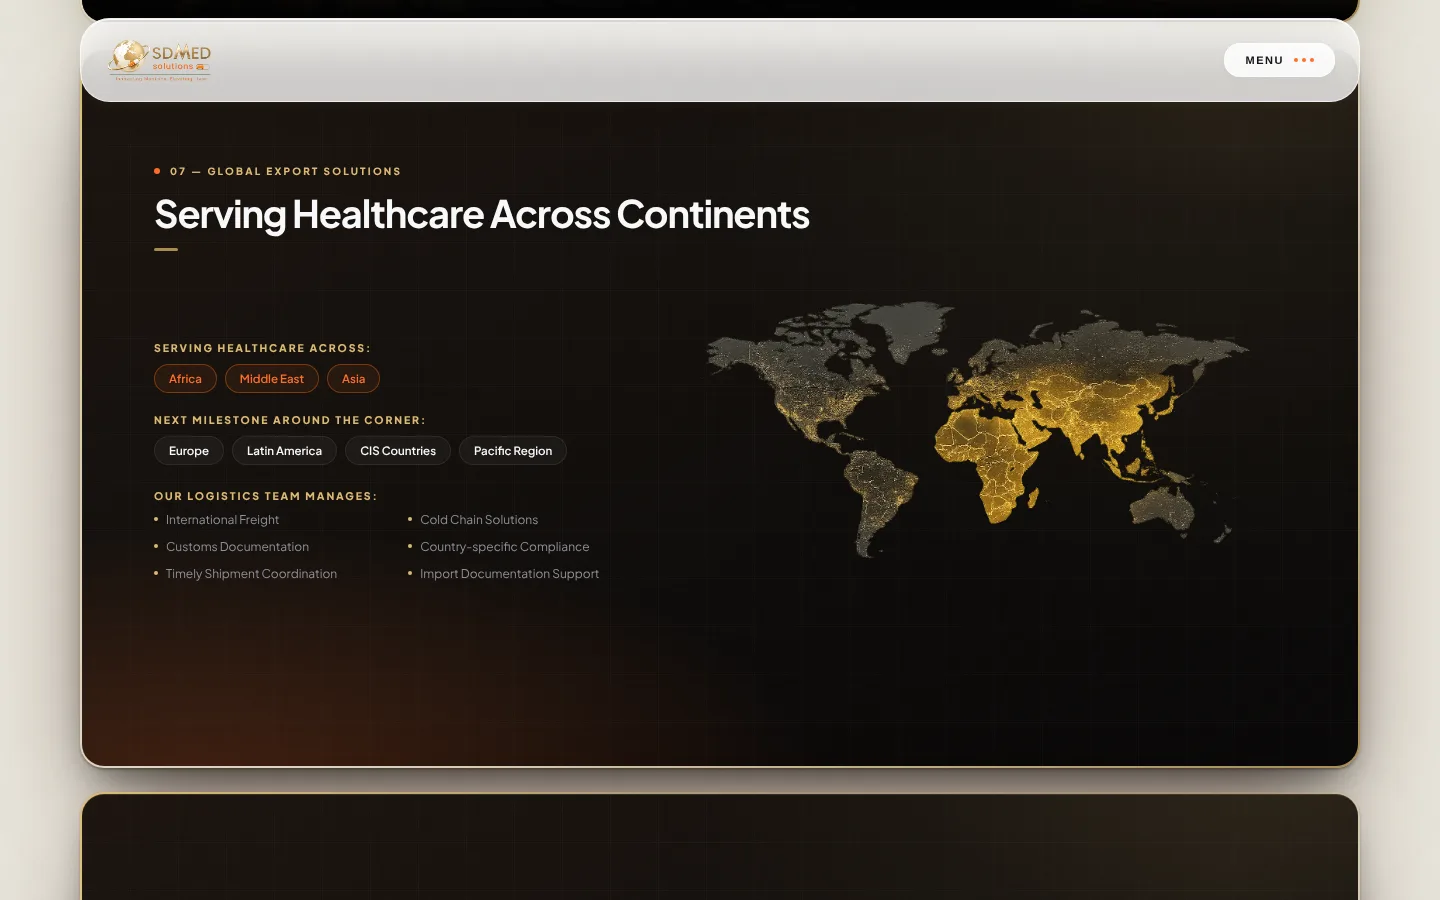Click 'Import Documentation Support' list item
This screenshot has width=1440, height=900.
click(x=510, y=574)
